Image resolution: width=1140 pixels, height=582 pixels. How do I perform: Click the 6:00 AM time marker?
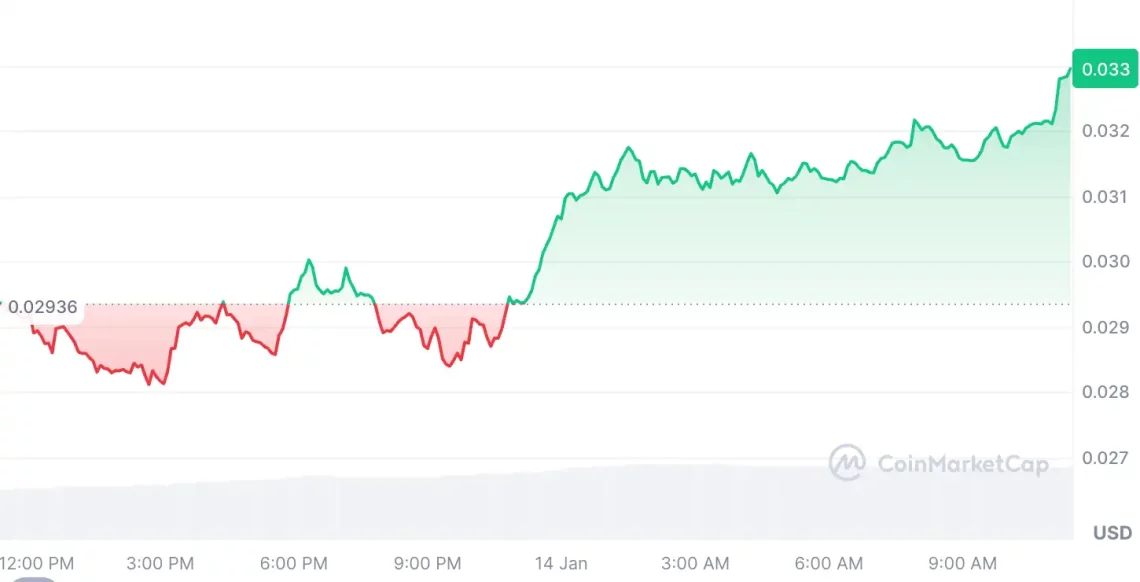click(828, 563)
